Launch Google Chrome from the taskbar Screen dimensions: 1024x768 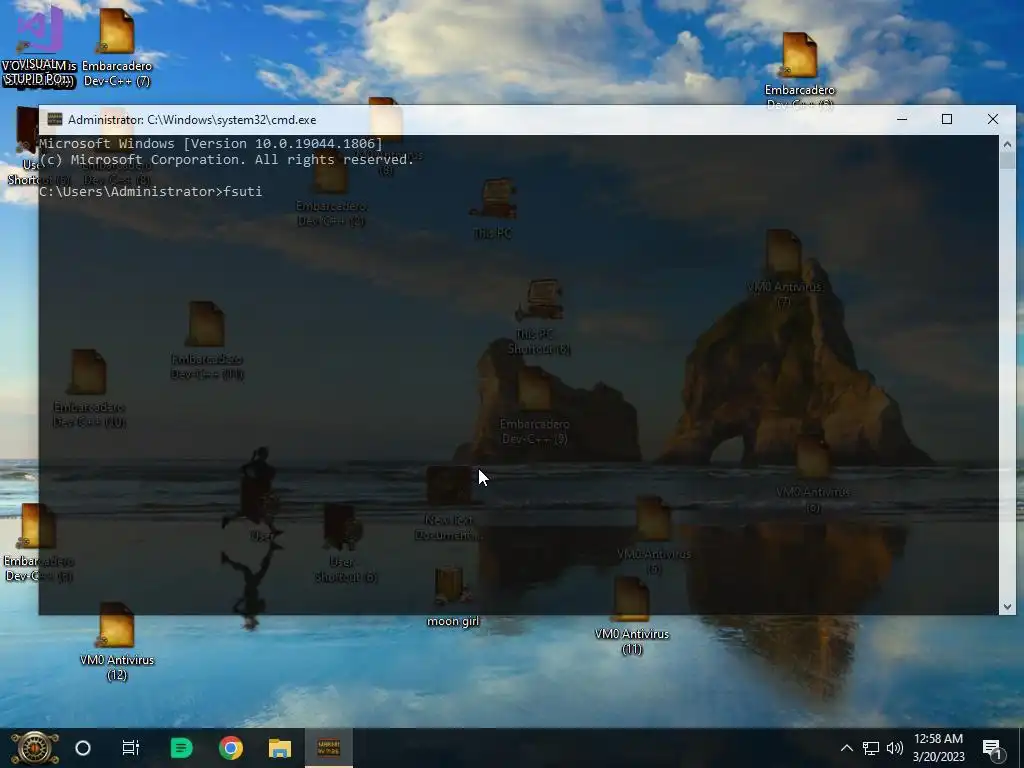tap(231, 748)
